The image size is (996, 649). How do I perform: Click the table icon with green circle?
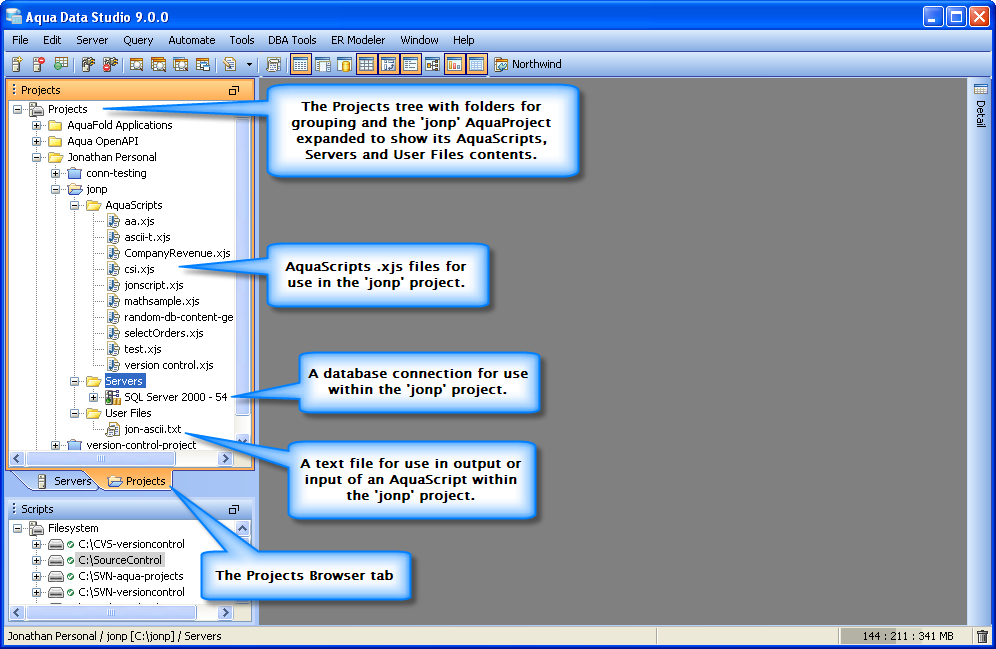61,64
